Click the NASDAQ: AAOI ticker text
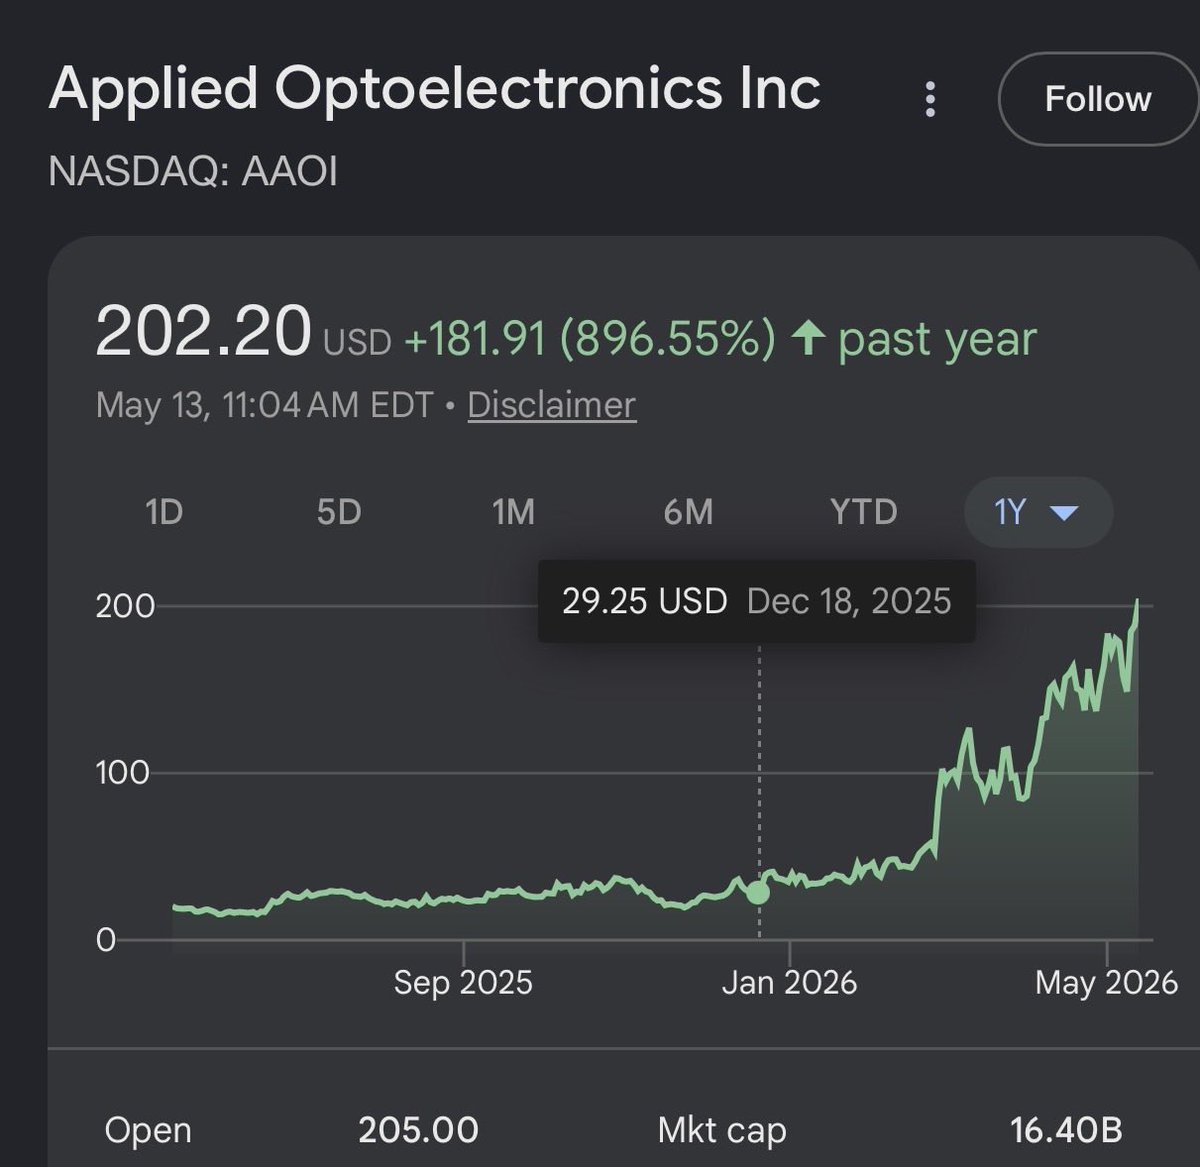The image size is (1200, 1167). point(193,171)
